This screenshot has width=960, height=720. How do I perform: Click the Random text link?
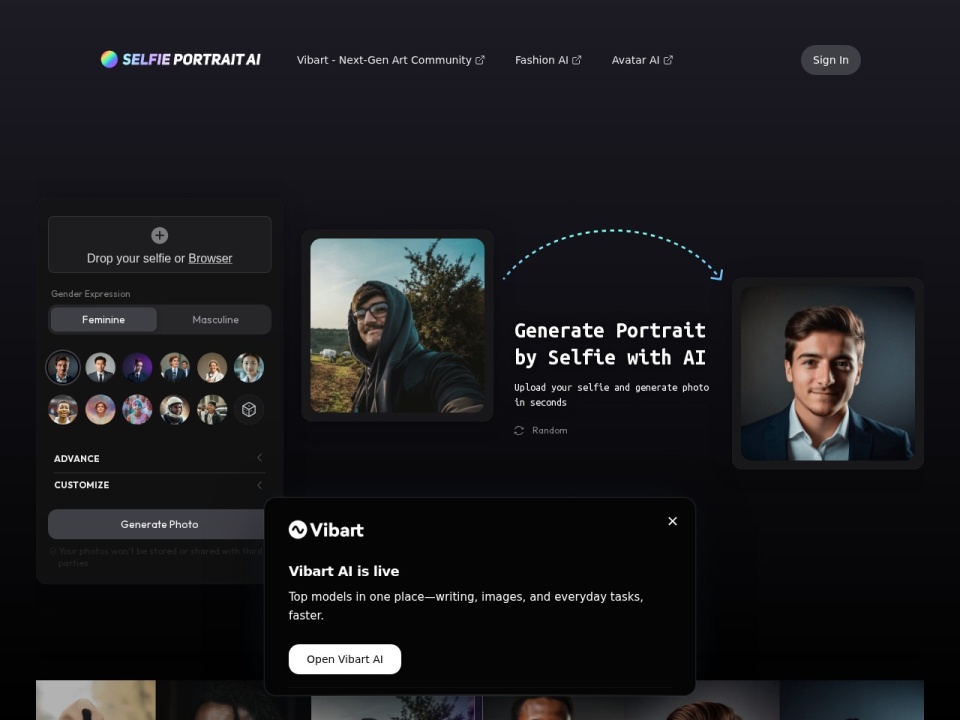[550, 430]
